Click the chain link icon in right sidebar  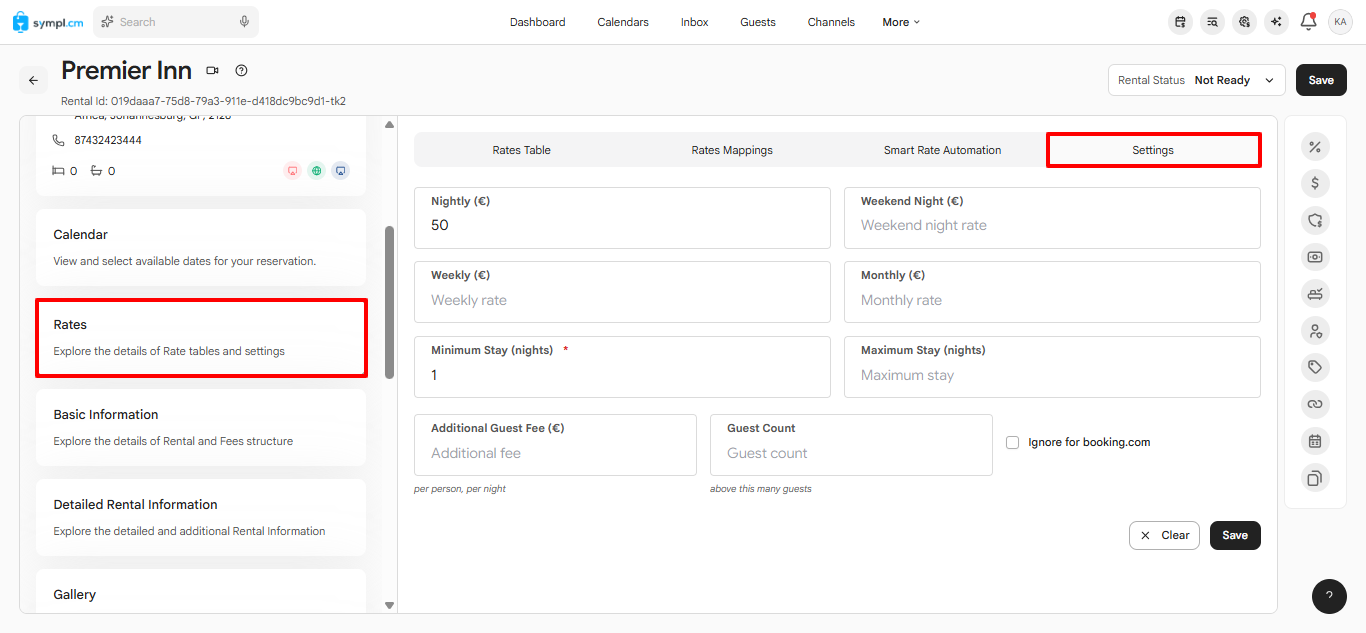[x=1315, y=404]
